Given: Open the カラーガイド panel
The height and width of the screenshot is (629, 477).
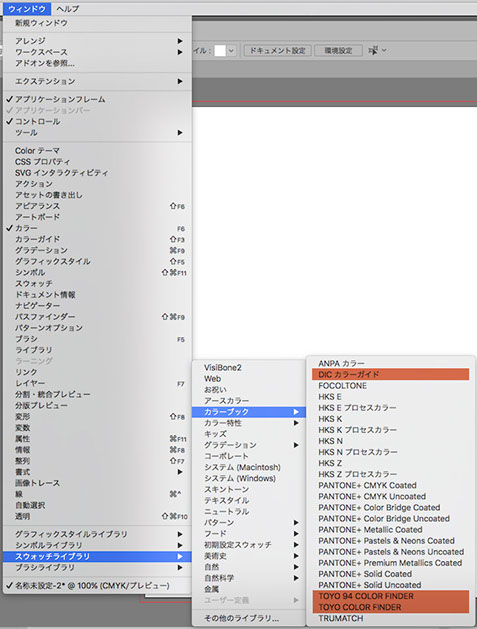Looking at the screenshot, I should tap(97, 239).
